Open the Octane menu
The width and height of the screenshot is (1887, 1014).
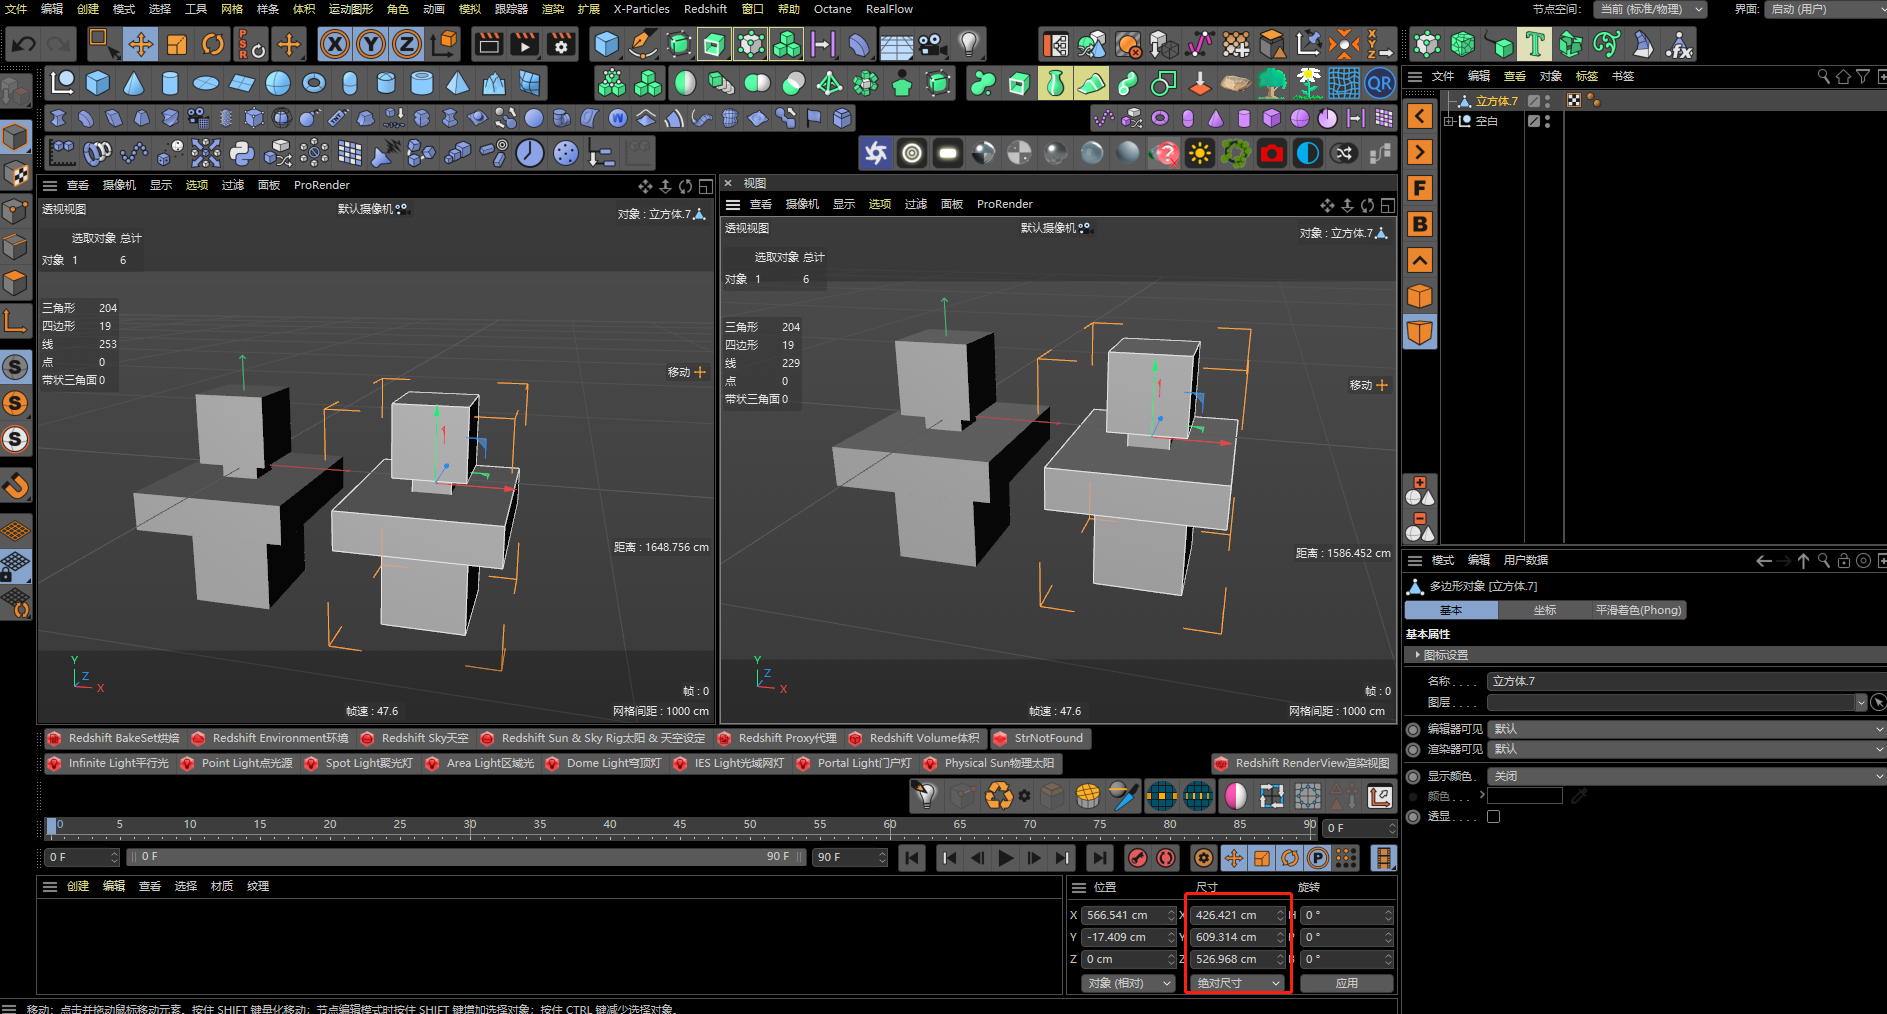832,9
